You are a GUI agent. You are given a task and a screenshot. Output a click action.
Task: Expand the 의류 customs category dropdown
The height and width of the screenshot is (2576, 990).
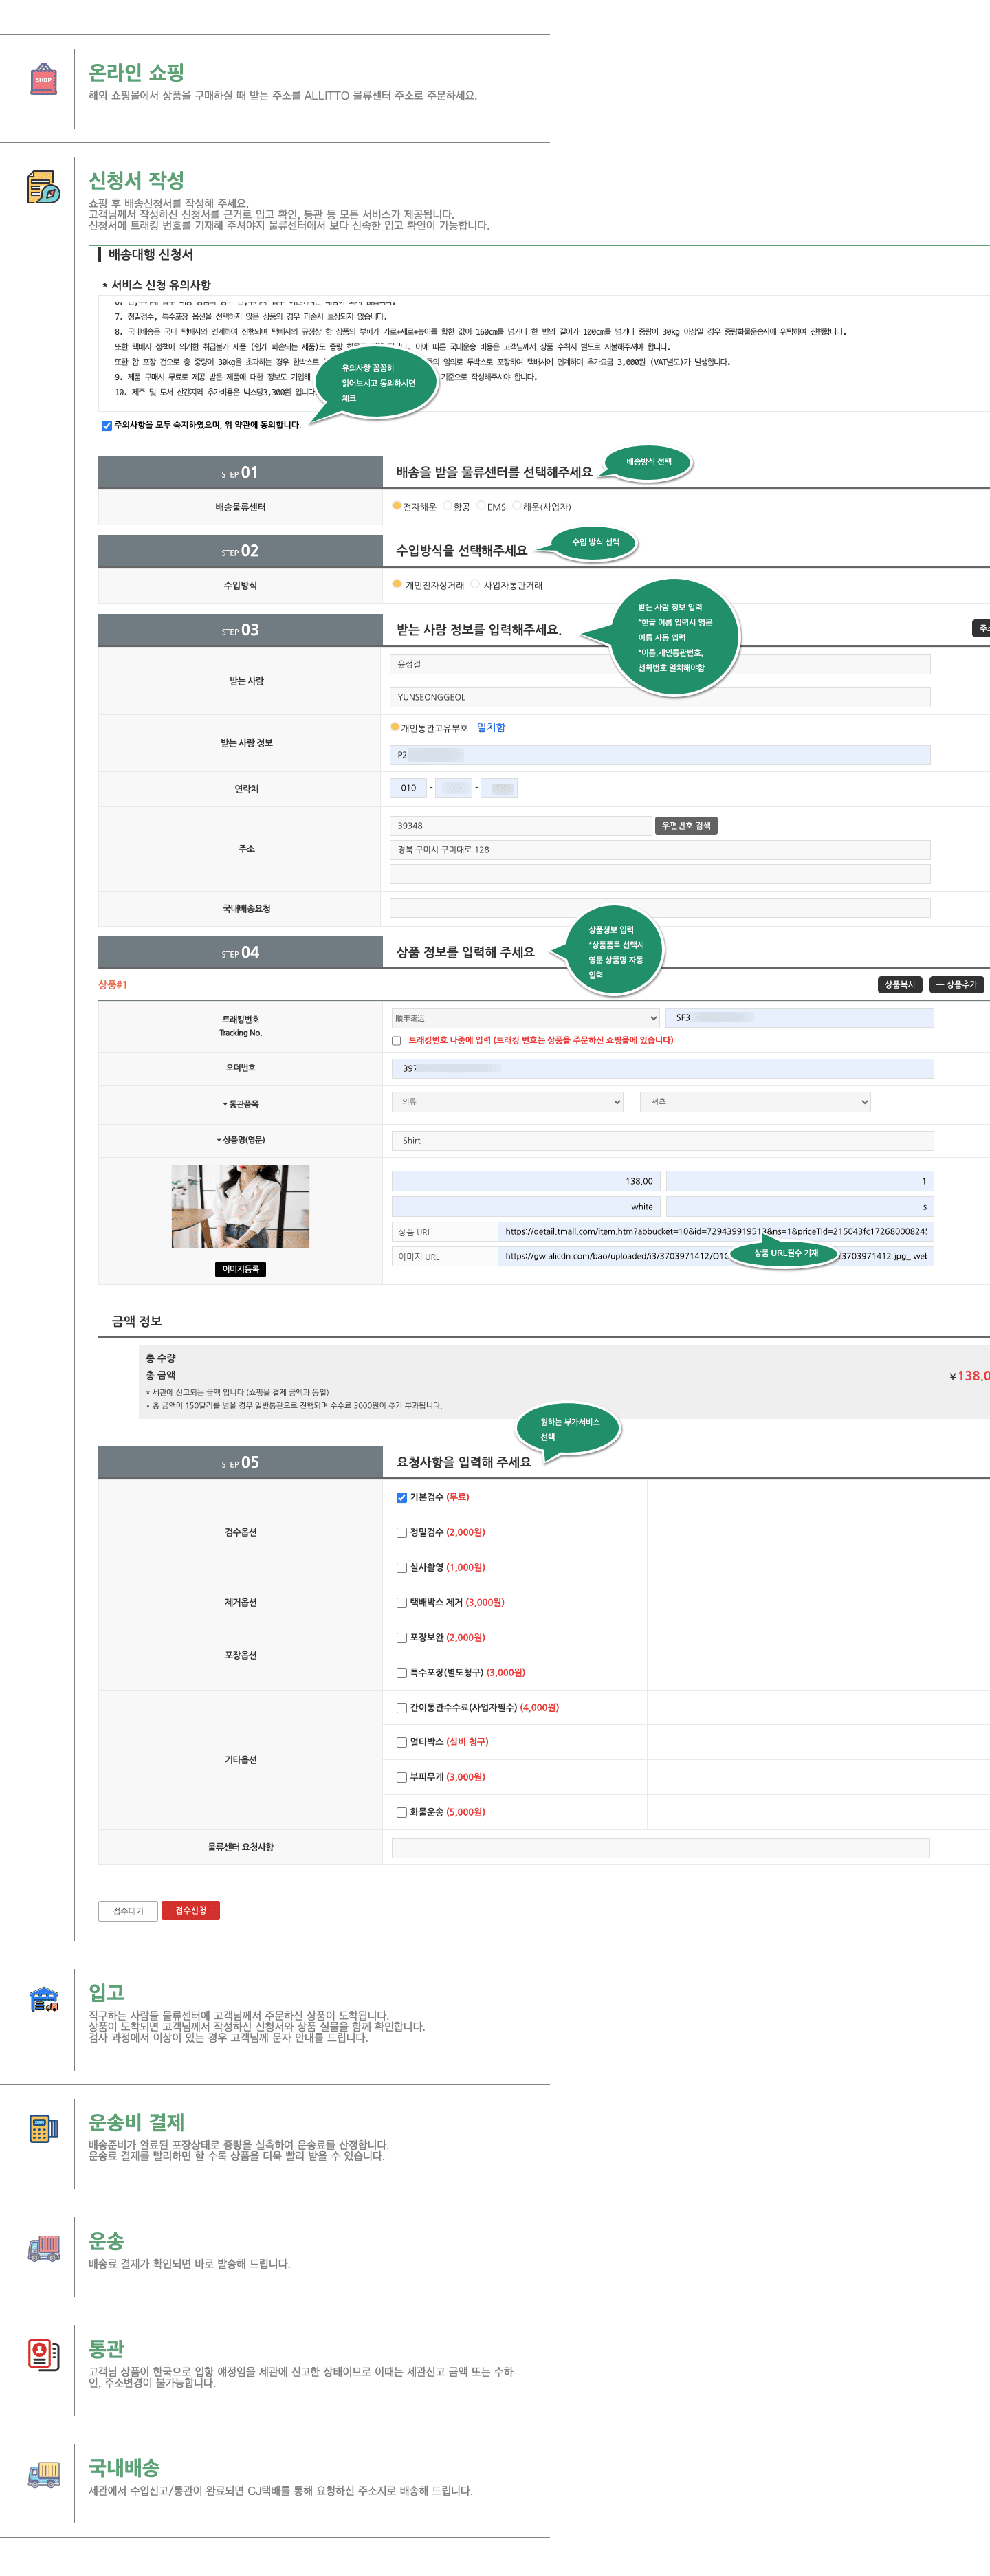507,1102
